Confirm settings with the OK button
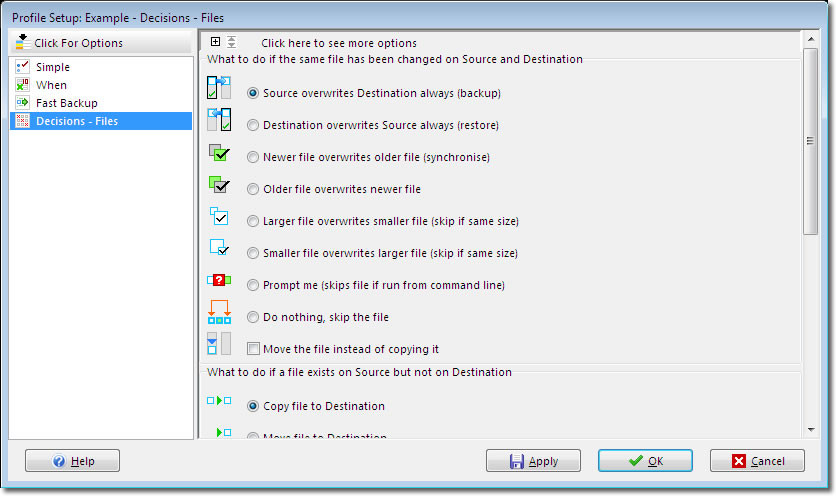Screen dimensions: 836x496 645,461
